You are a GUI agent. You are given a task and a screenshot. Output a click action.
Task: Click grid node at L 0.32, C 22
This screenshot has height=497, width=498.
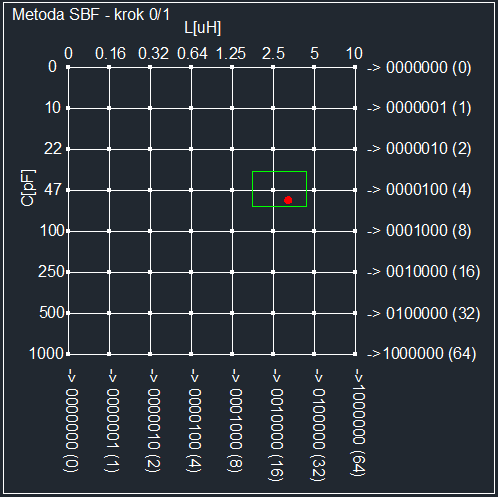pyautogui.click(x=150, y=149)
